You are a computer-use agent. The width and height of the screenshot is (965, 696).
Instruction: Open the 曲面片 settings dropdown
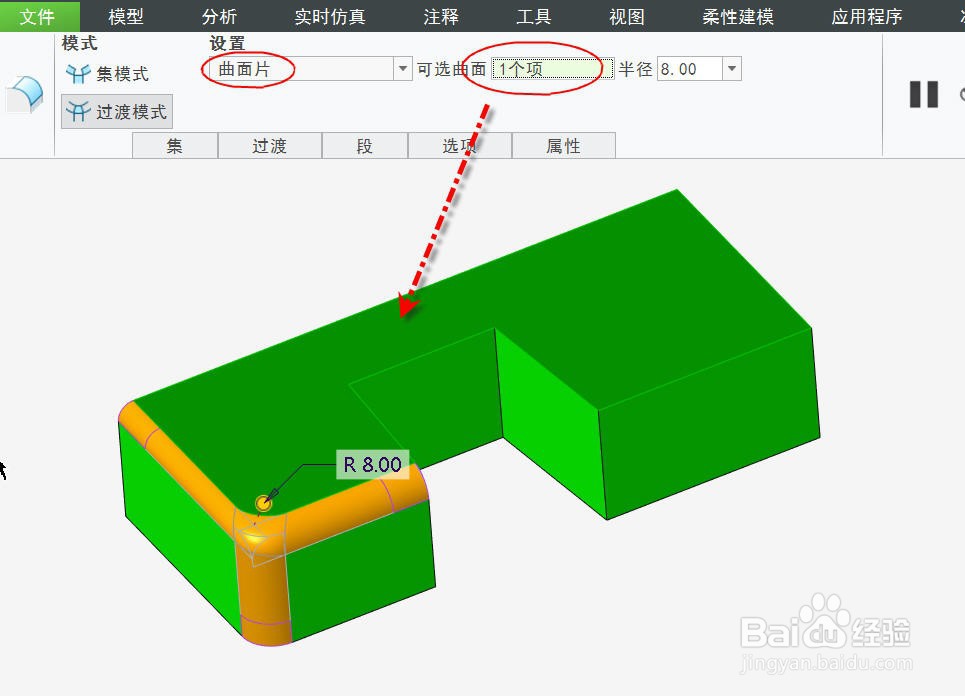tap(403, 69)
